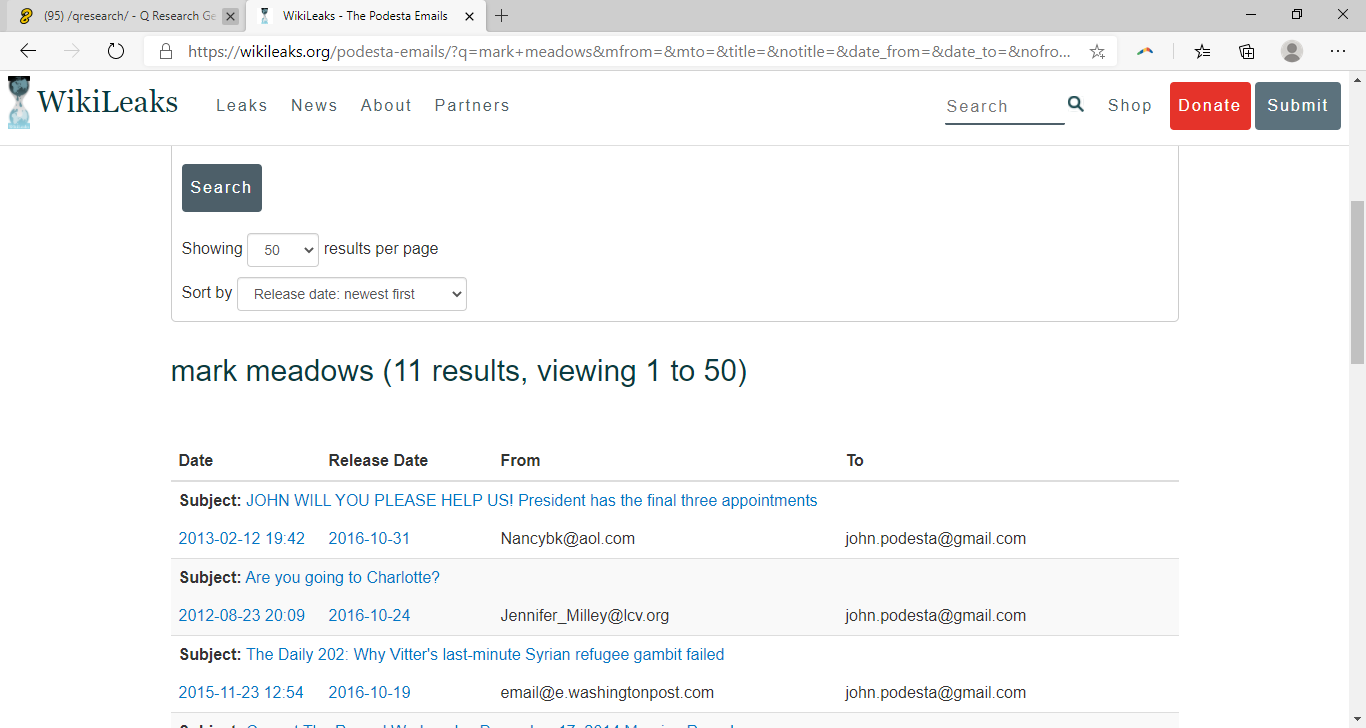1366x728 pixels.
Task: Open the Edge settings ellipsis menu
Action: 1338,51
